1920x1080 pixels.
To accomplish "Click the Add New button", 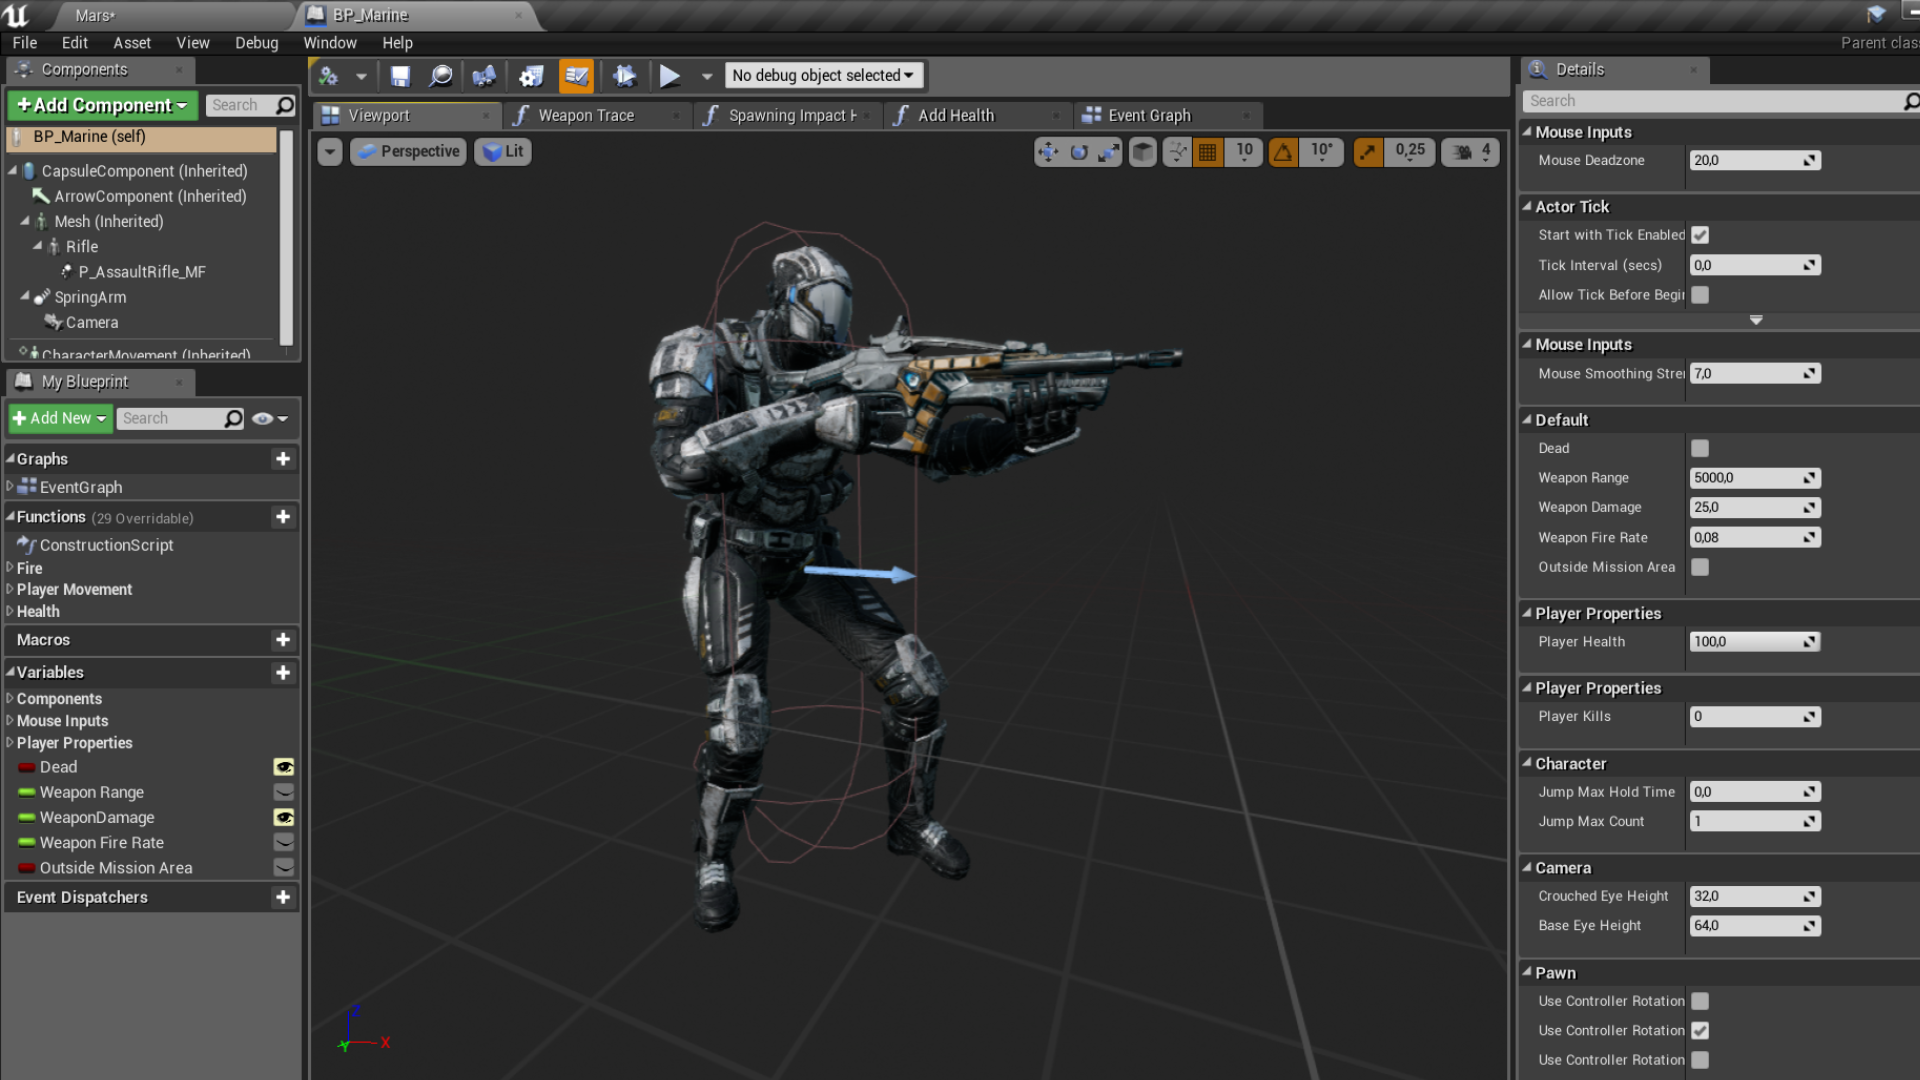I will click(60, 418).
